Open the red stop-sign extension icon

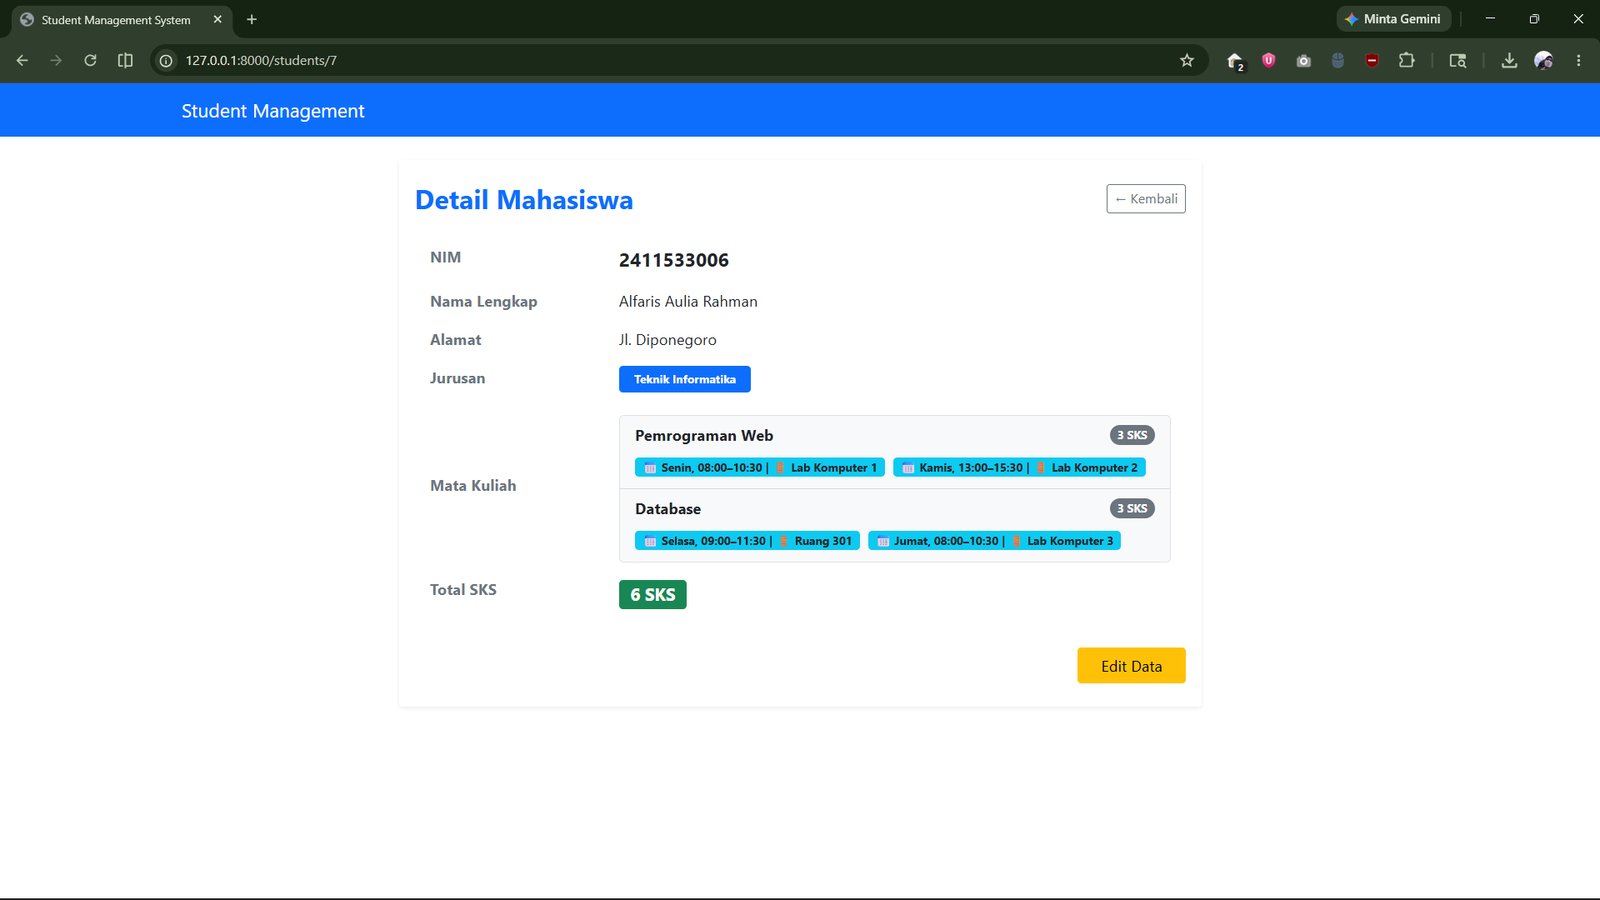1372,60
